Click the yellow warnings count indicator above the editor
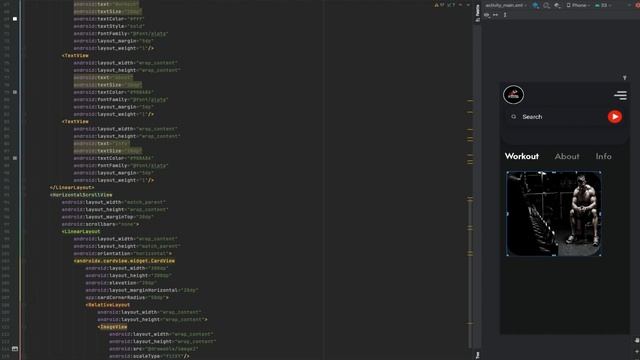Viewport: 640px width, 360px height. point(440,5)
